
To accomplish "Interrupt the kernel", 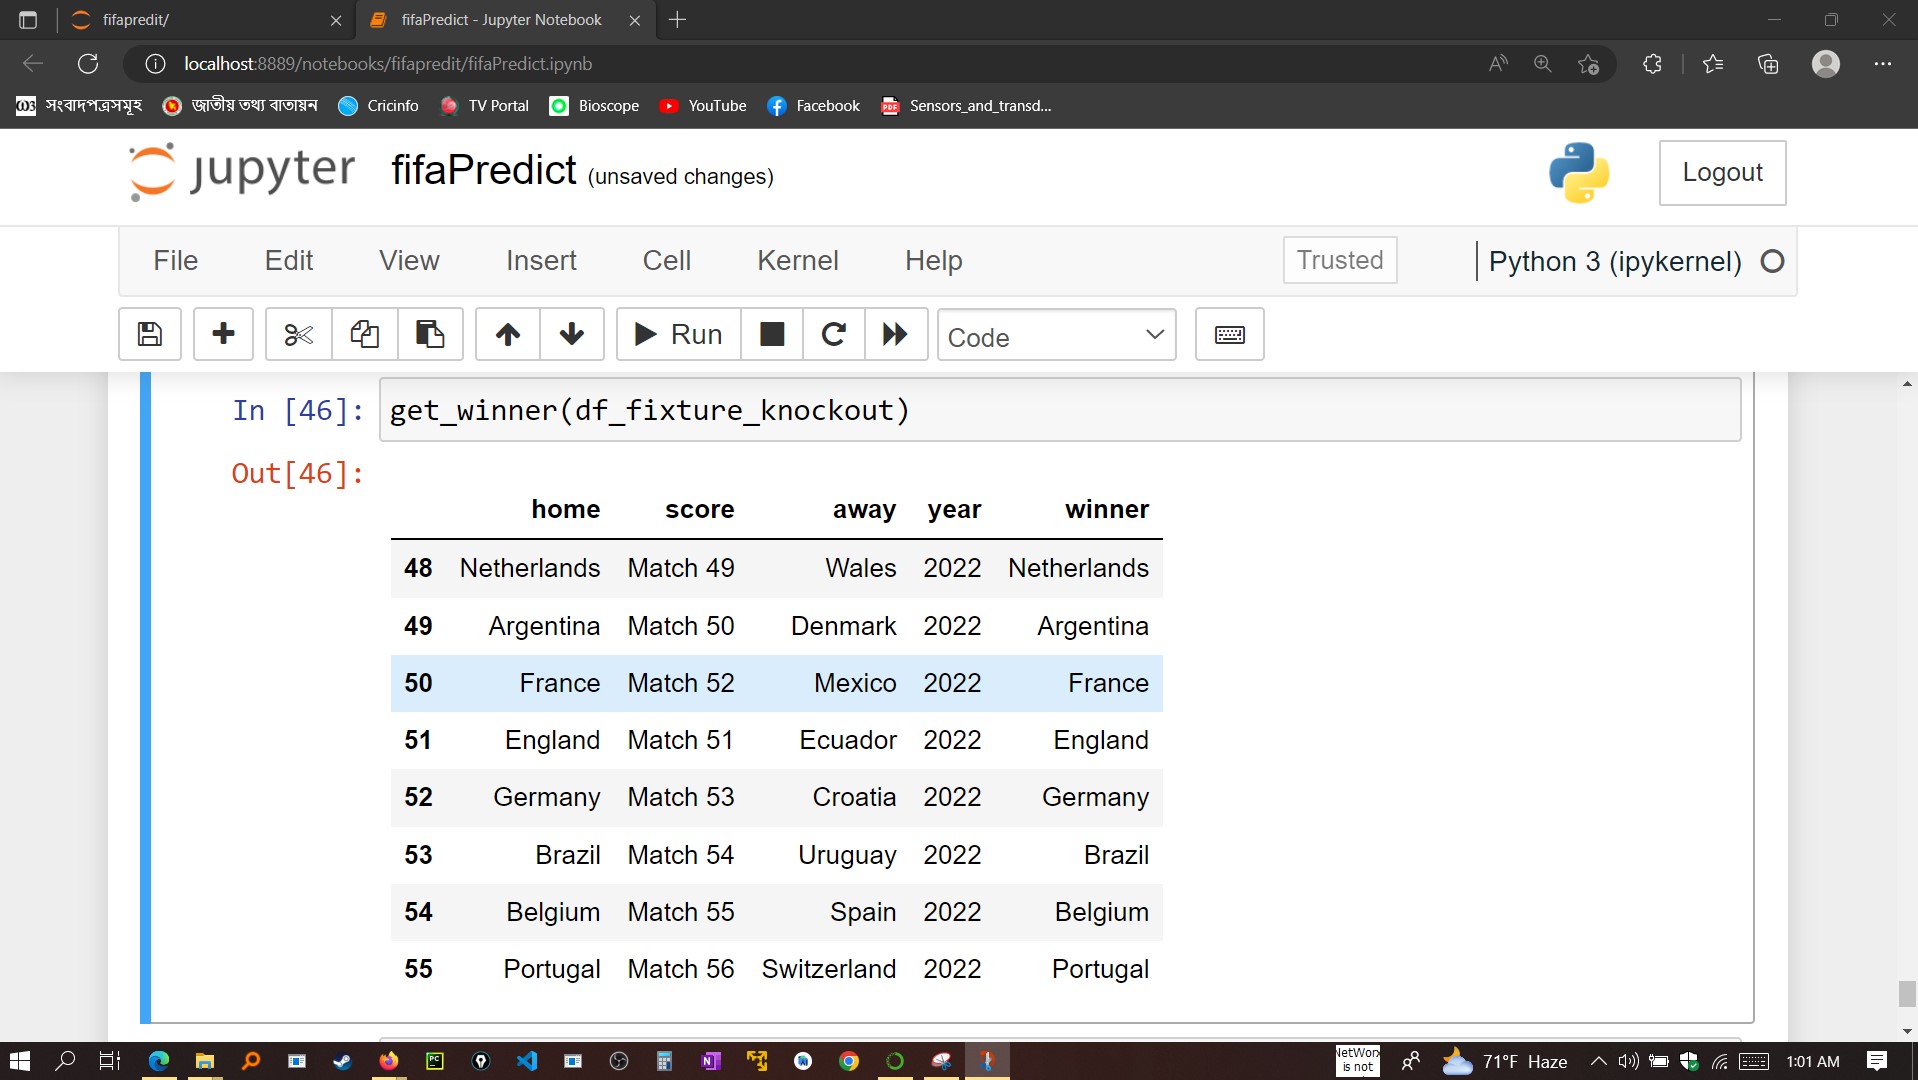I will (771, 334).
